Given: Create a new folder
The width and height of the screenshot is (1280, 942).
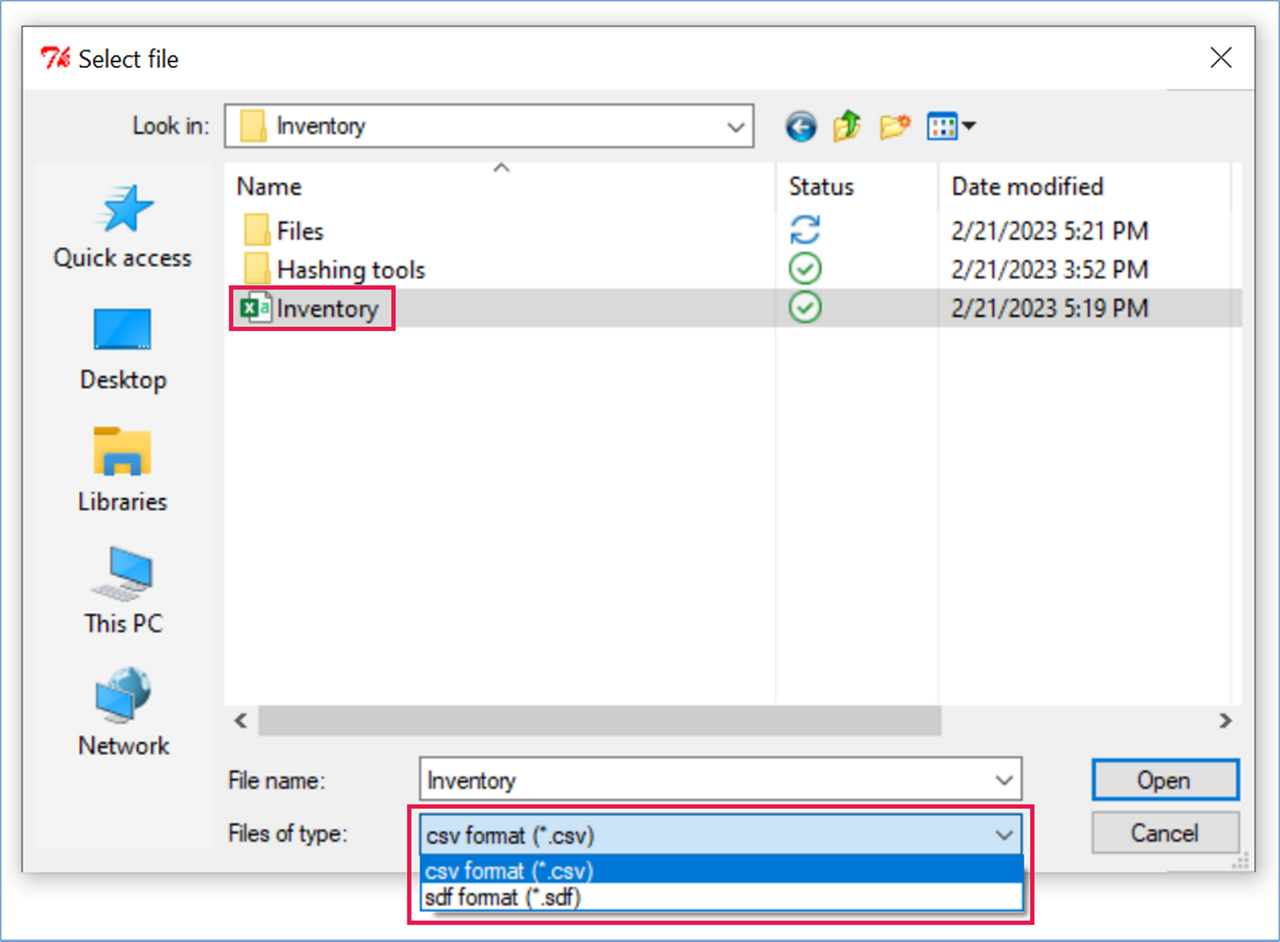Looking at the screenshot, I should tap(894, 127).
